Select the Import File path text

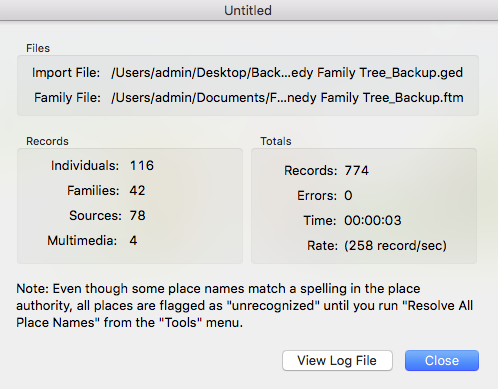287,73
